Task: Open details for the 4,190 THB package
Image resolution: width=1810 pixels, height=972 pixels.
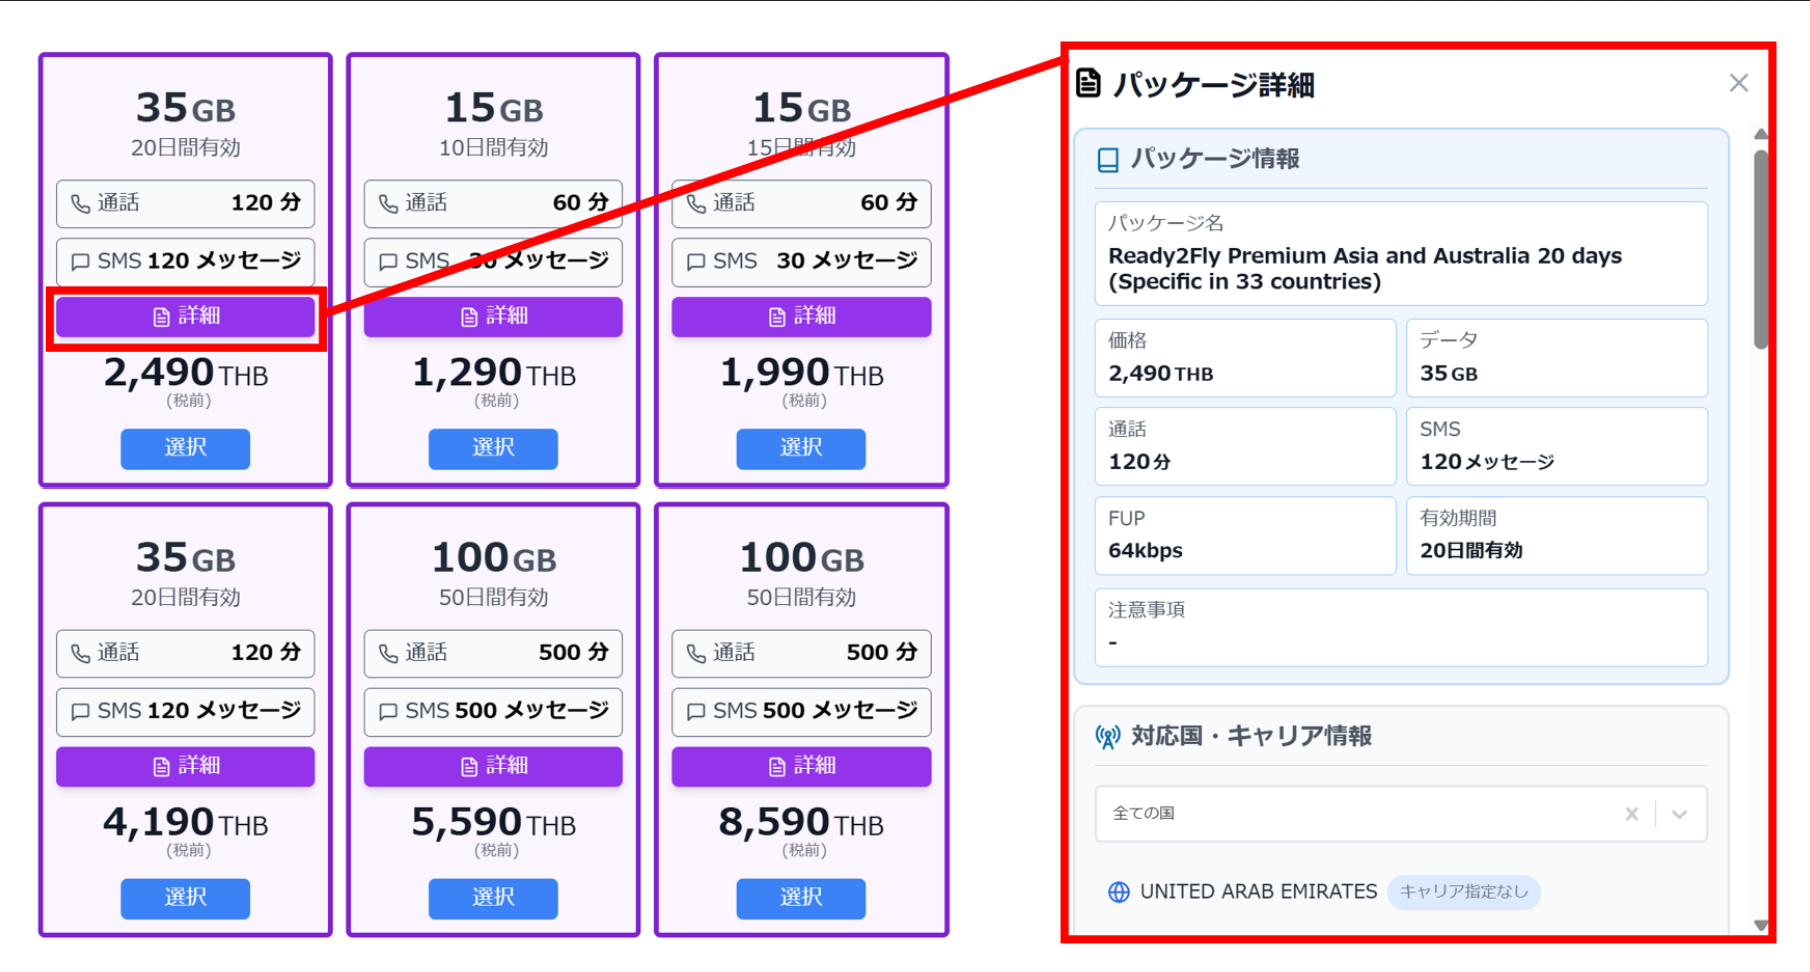Action: point(186,766)
